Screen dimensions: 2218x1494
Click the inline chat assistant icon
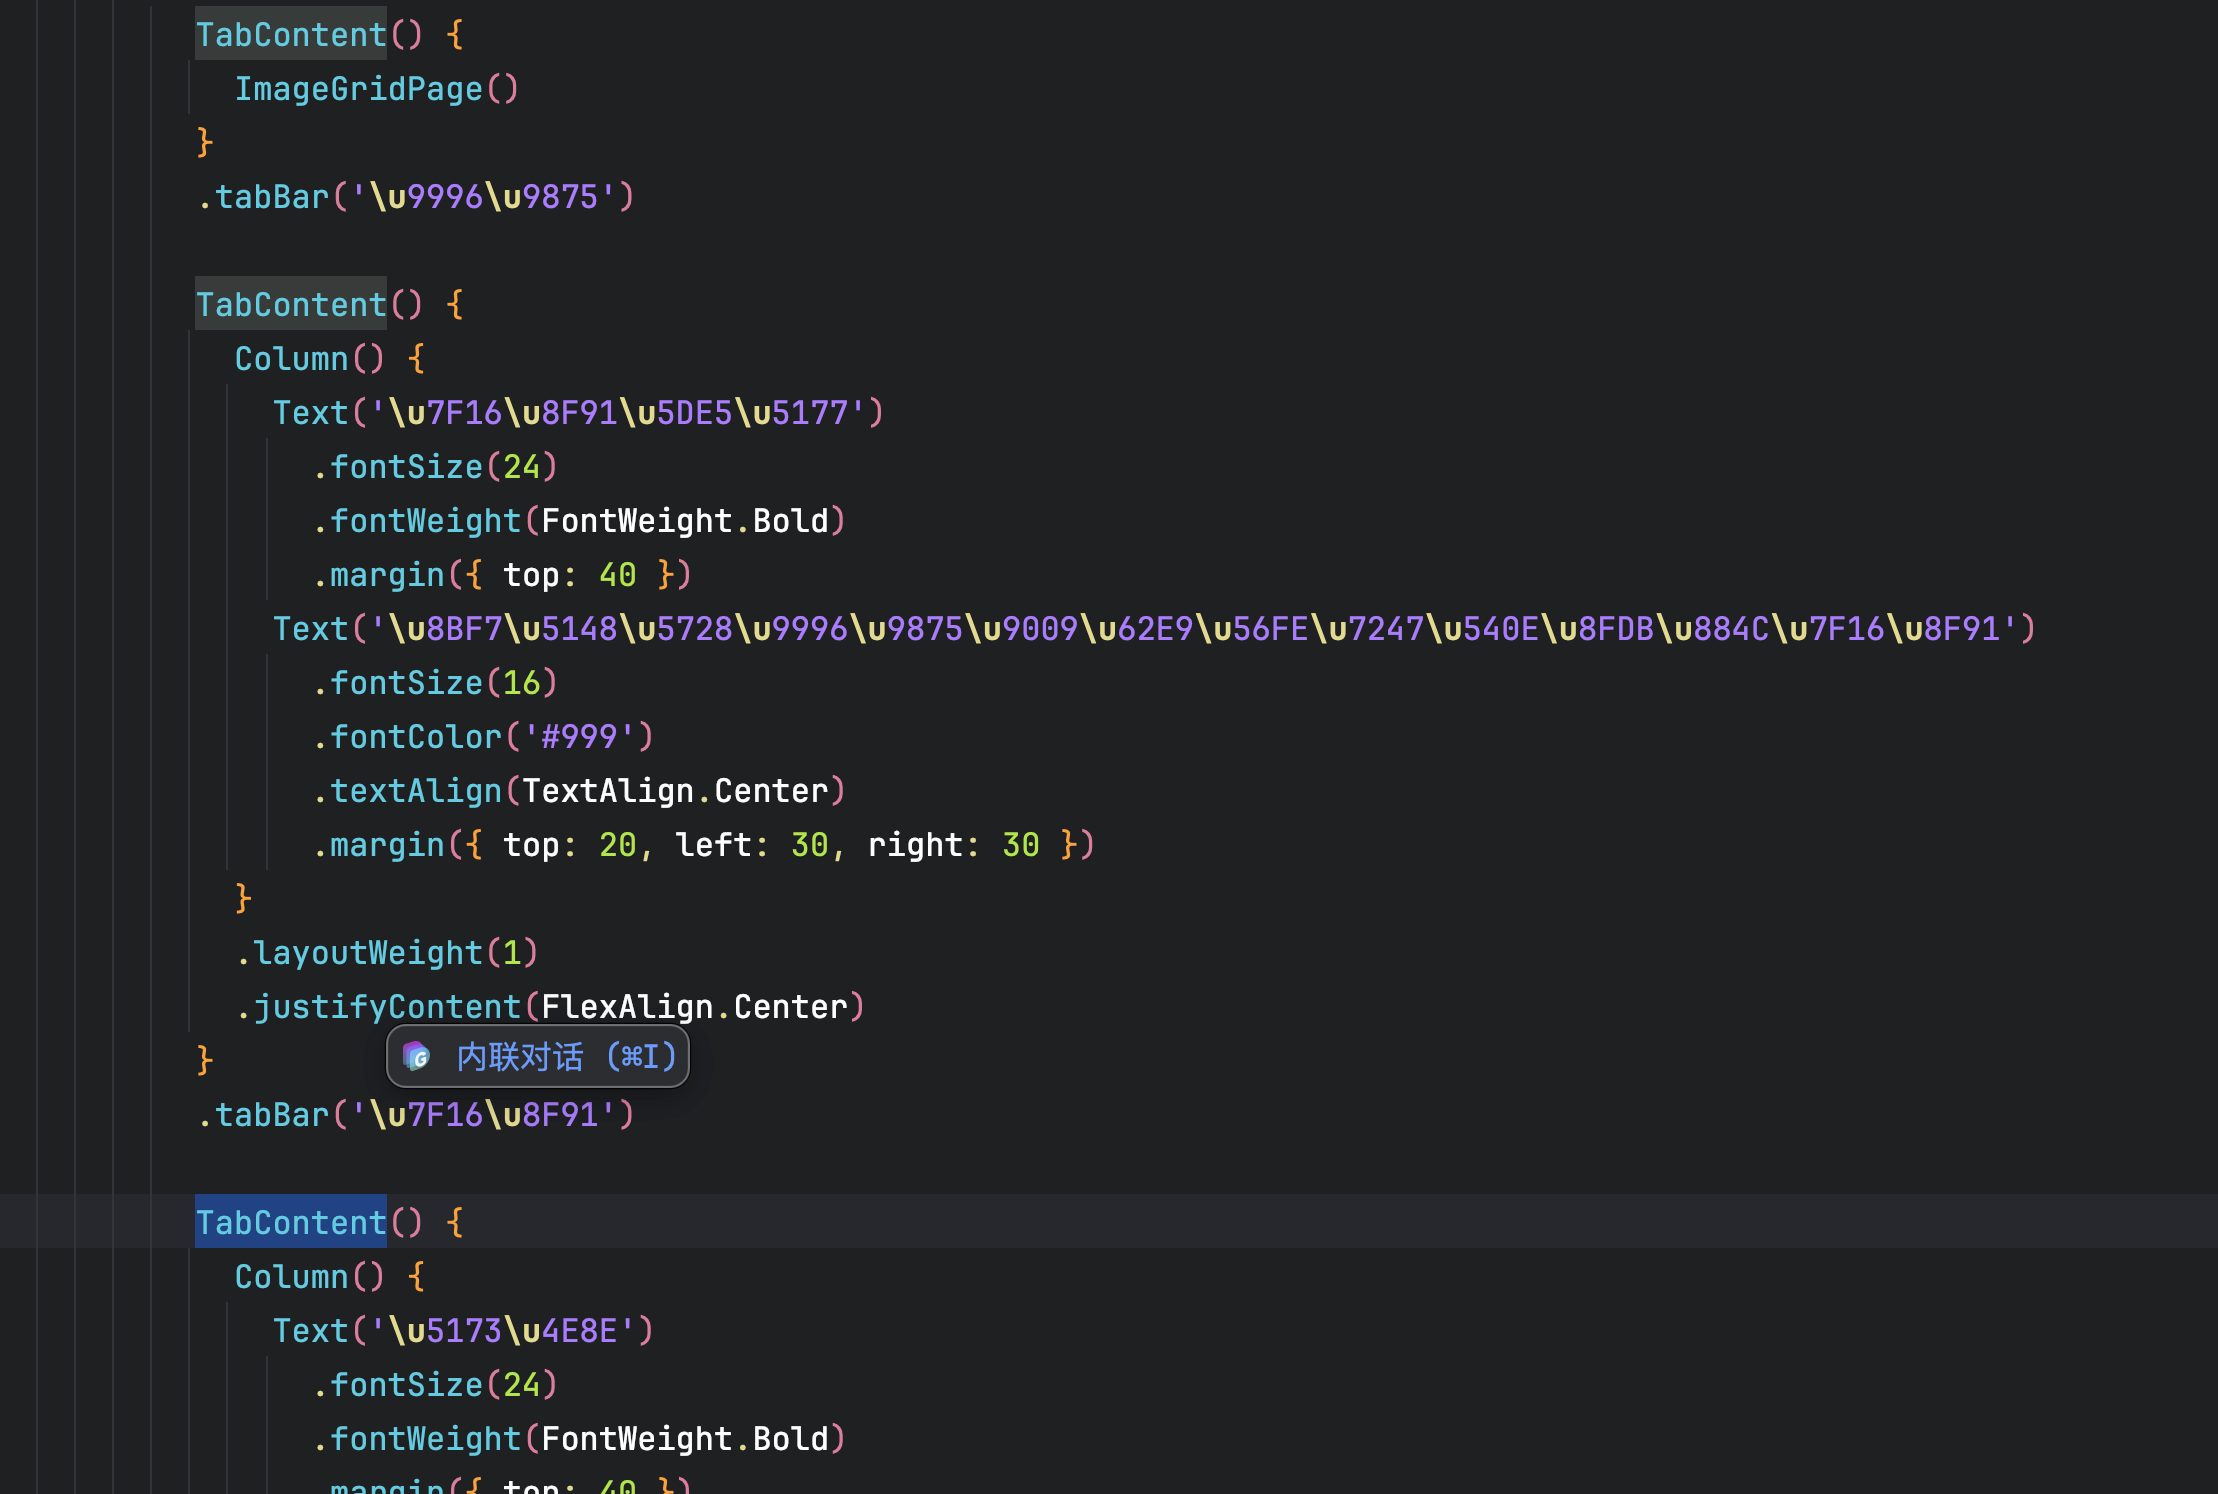click(417, 1057)
